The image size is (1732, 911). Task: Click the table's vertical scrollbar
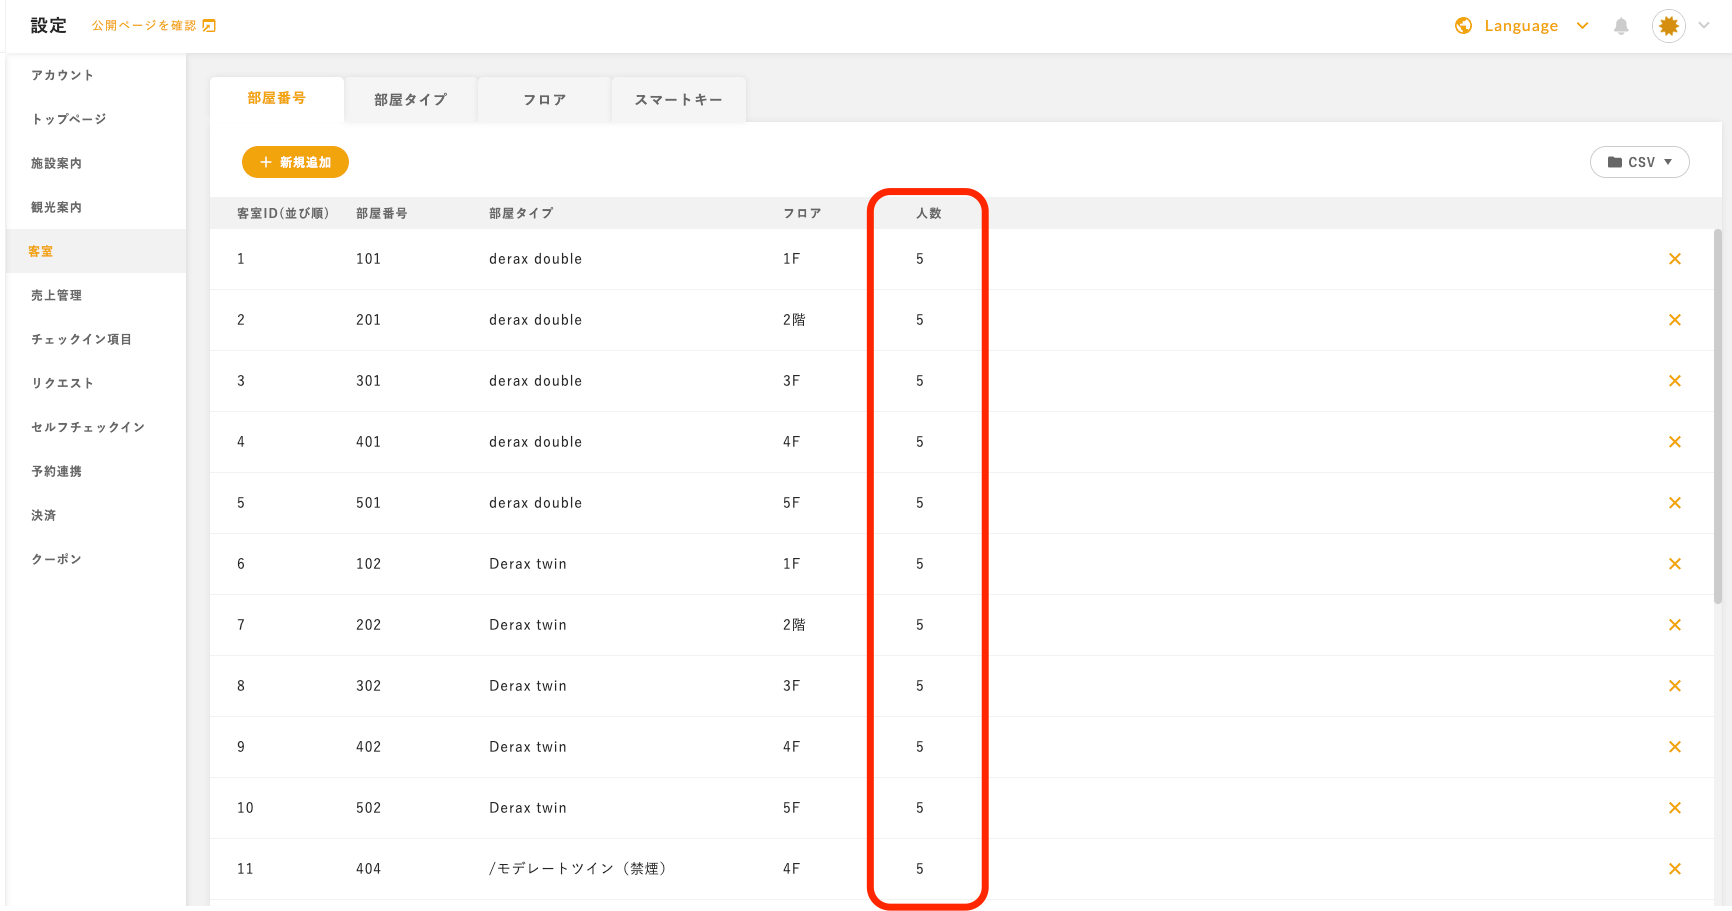pos(1718,415)
